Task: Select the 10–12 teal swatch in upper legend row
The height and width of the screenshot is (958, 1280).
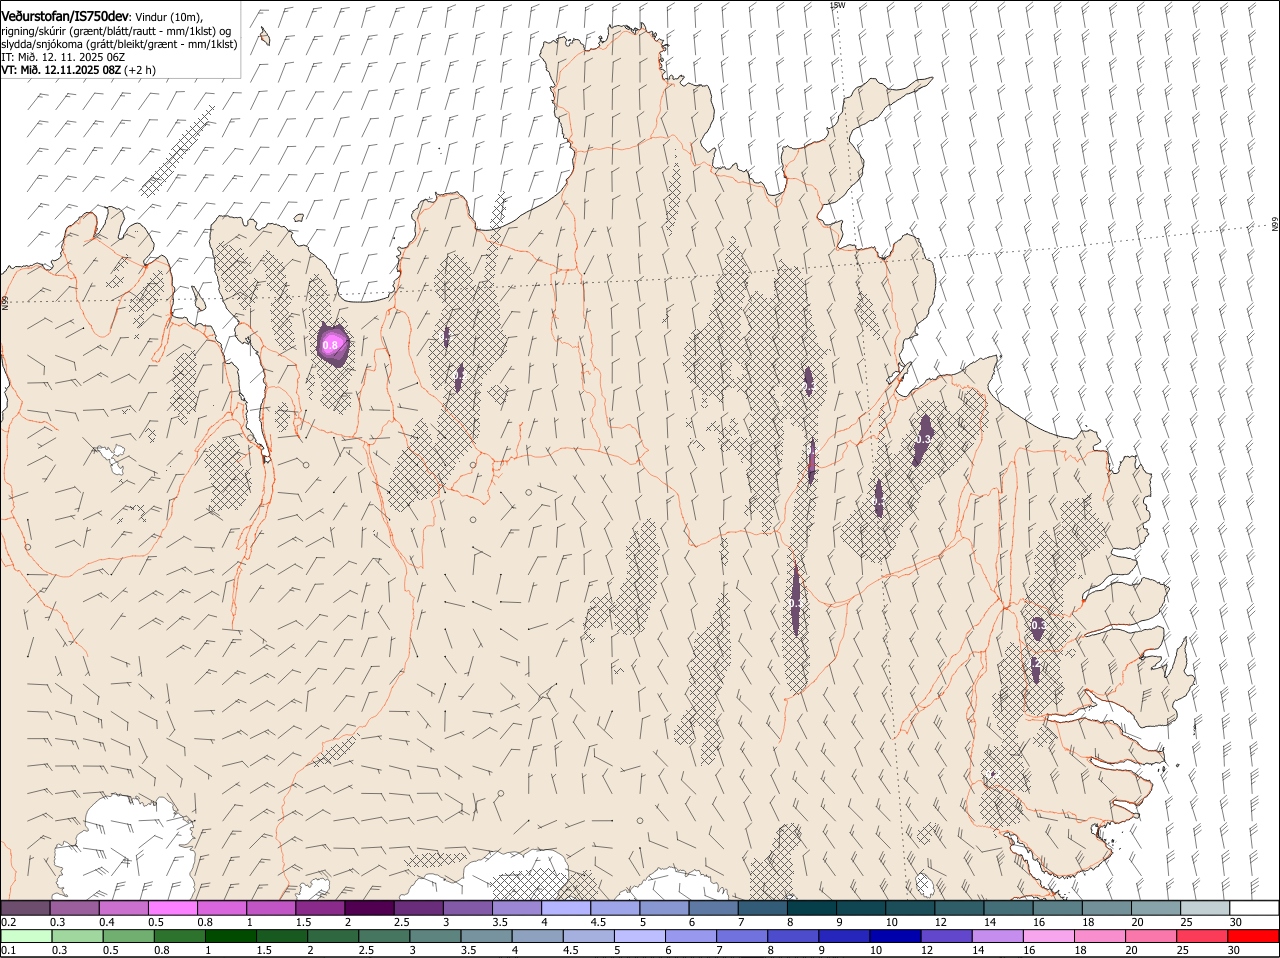Action: (910, 907)
